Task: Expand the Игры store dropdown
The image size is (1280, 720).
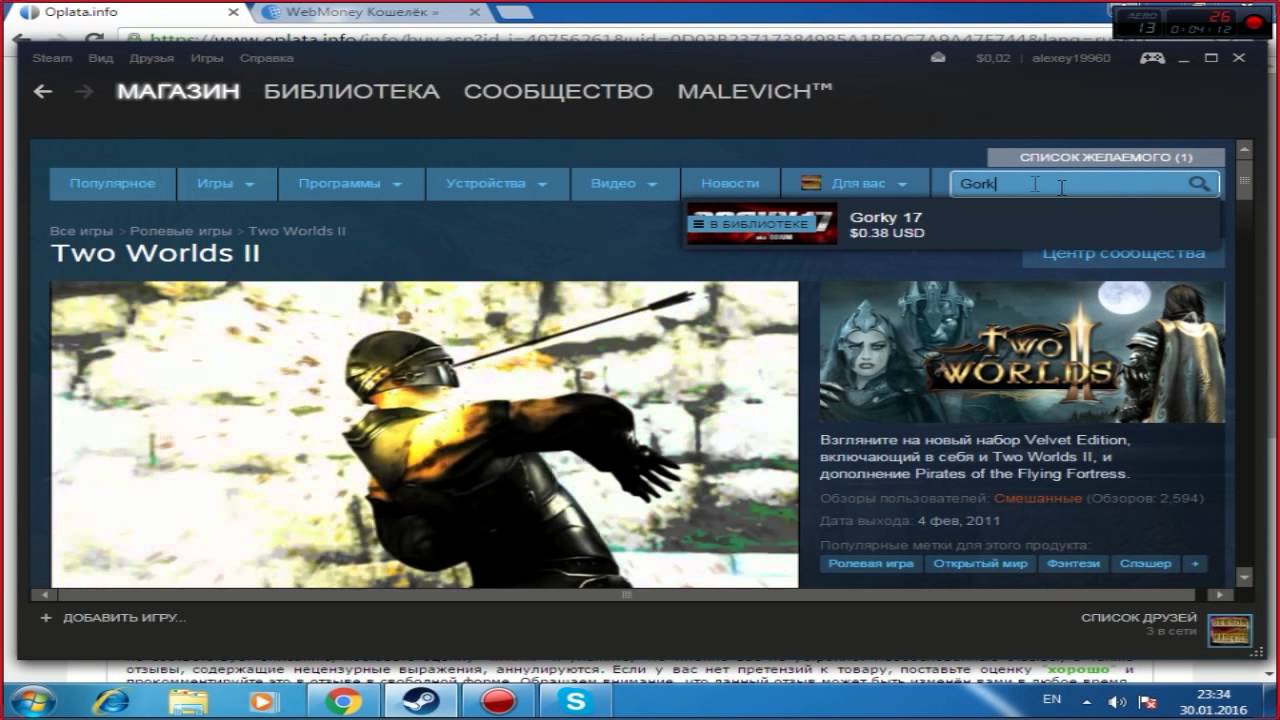Action: [225, 184]
